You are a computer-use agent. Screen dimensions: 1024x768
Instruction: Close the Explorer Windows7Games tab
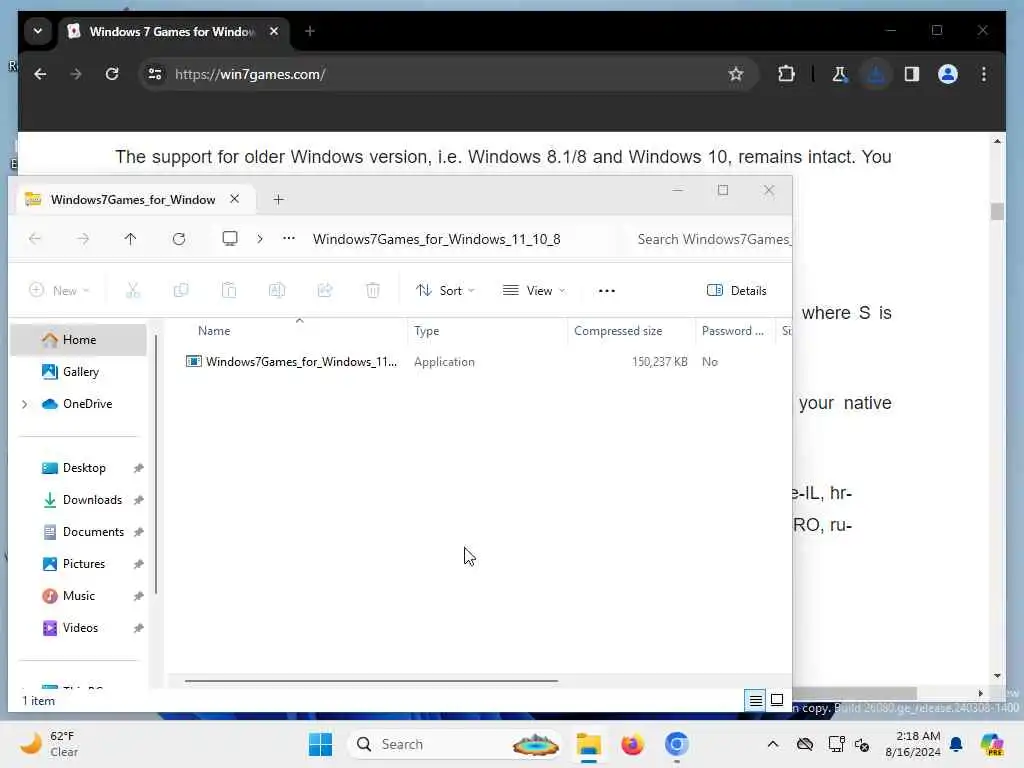click(234, 199)
